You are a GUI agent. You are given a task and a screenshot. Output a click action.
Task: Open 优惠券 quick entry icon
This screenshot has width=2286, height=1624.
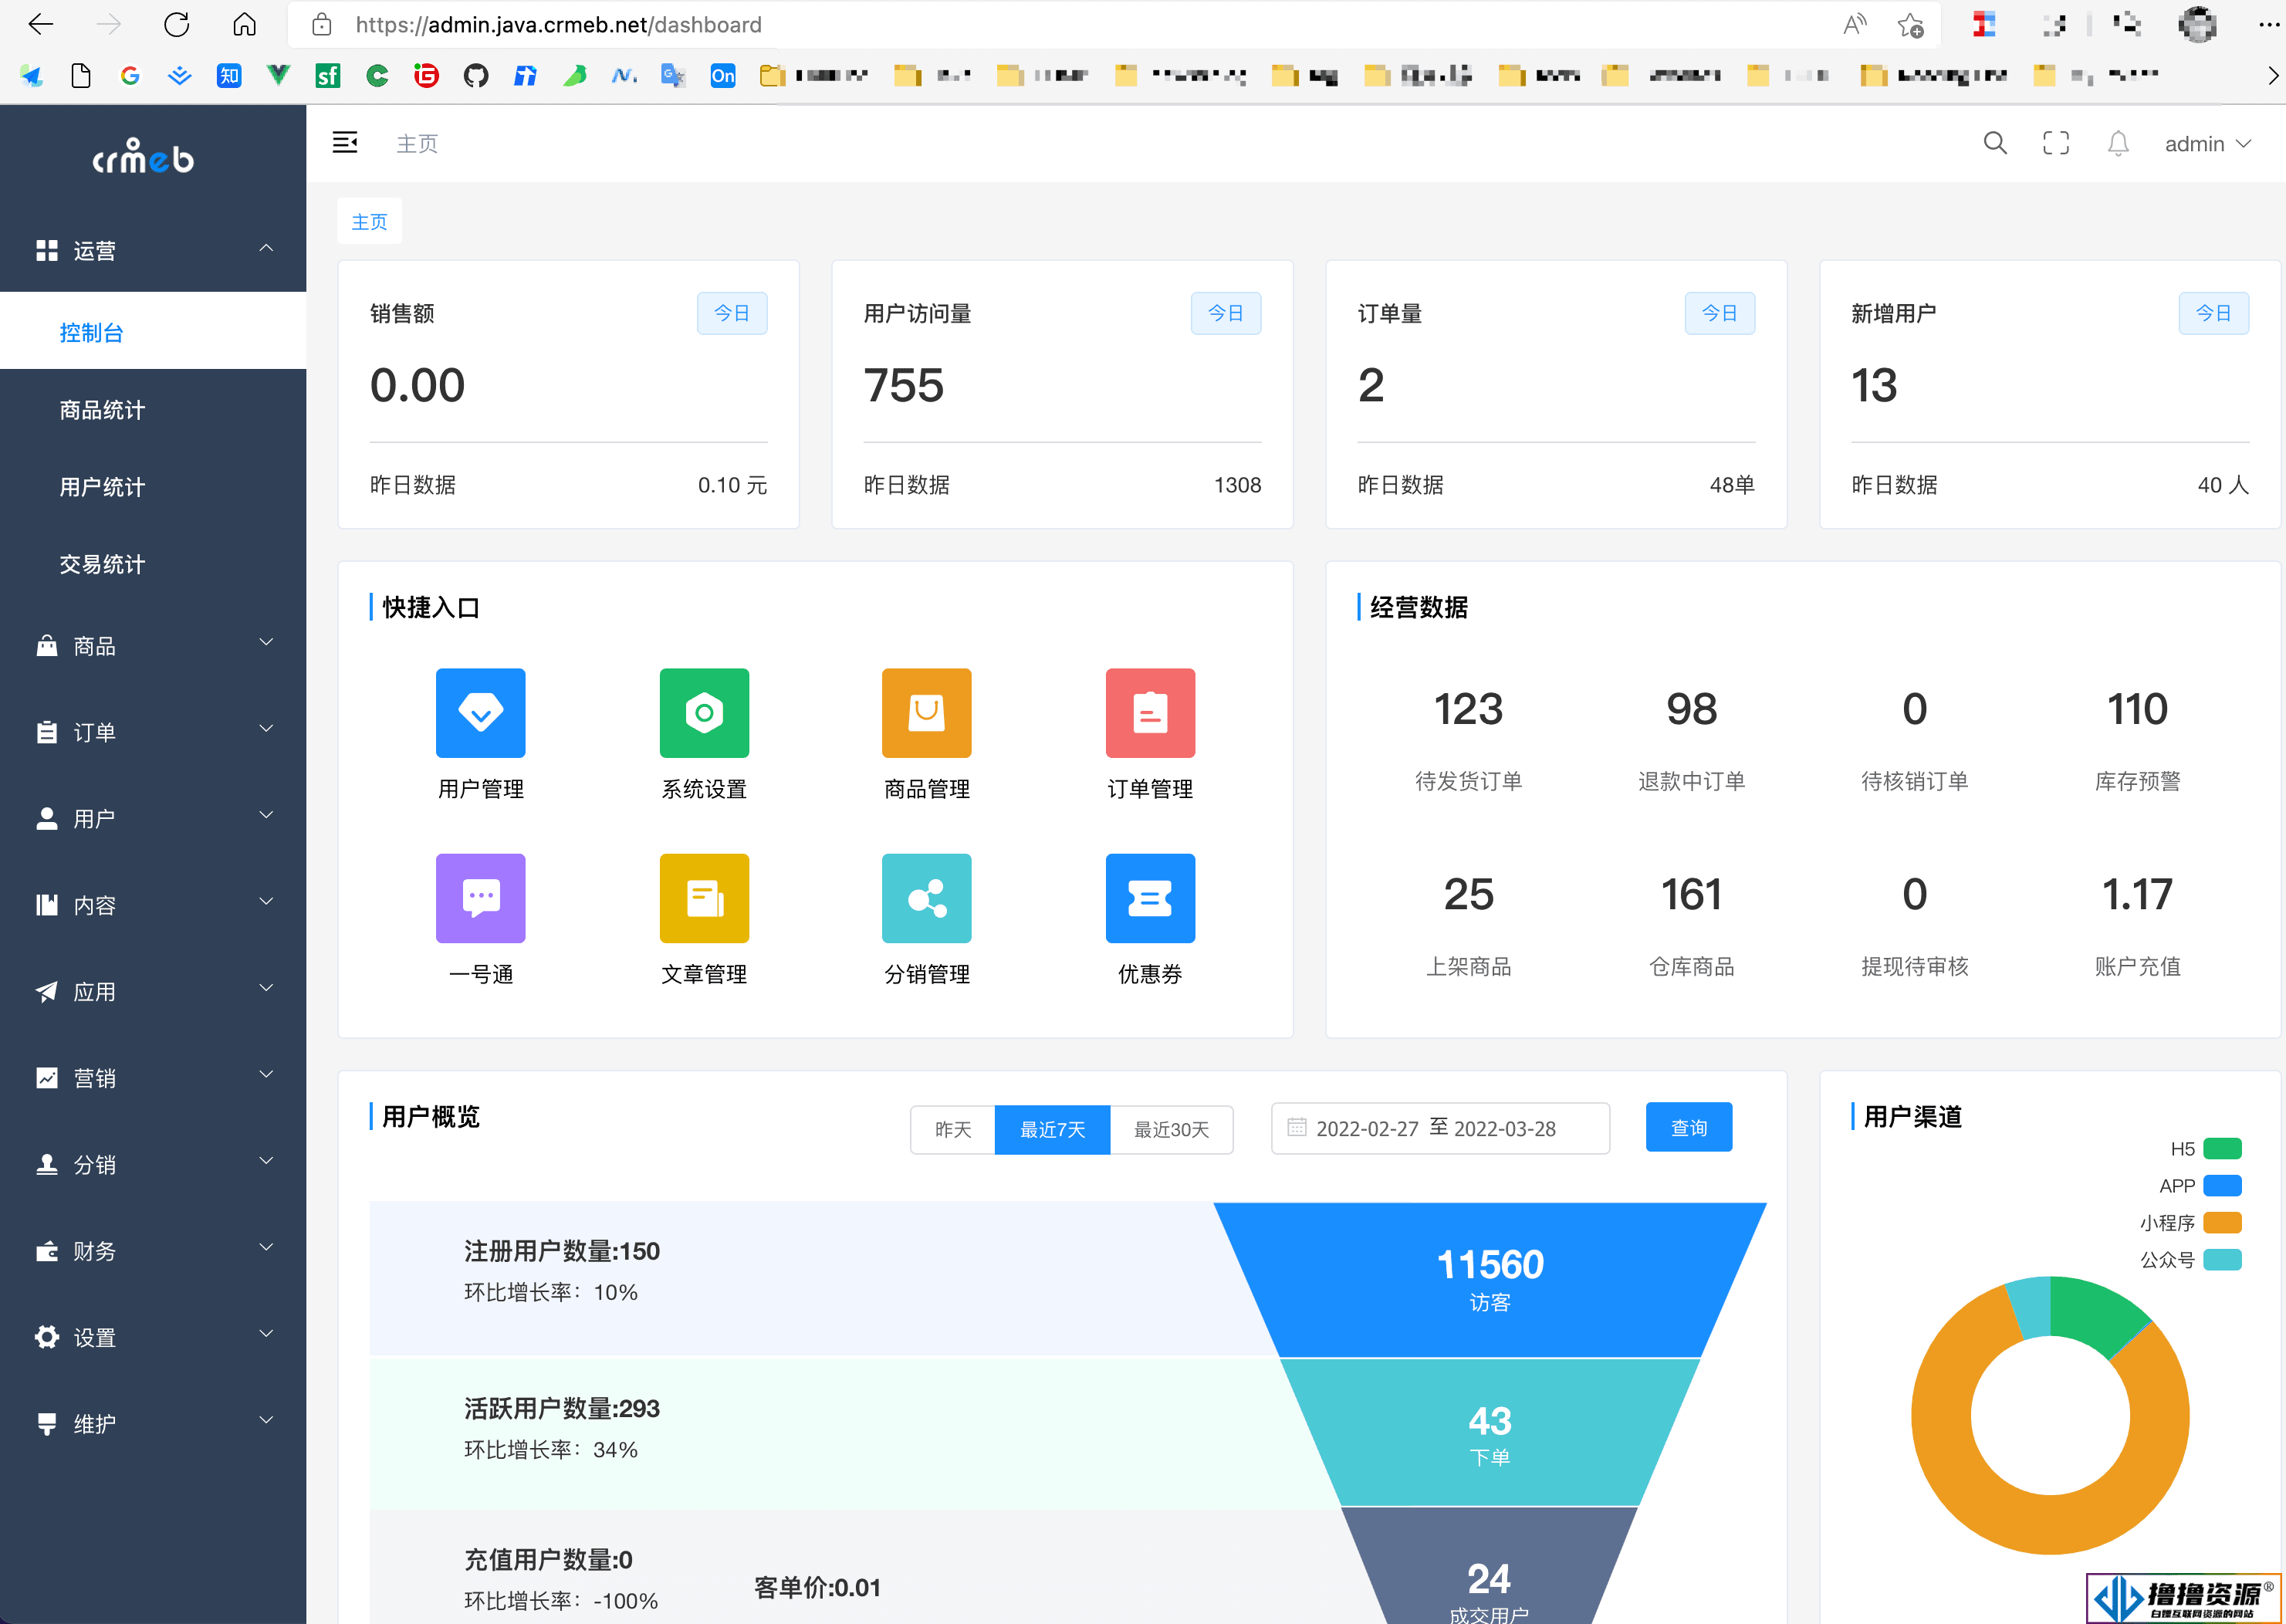coord(1150,898)
